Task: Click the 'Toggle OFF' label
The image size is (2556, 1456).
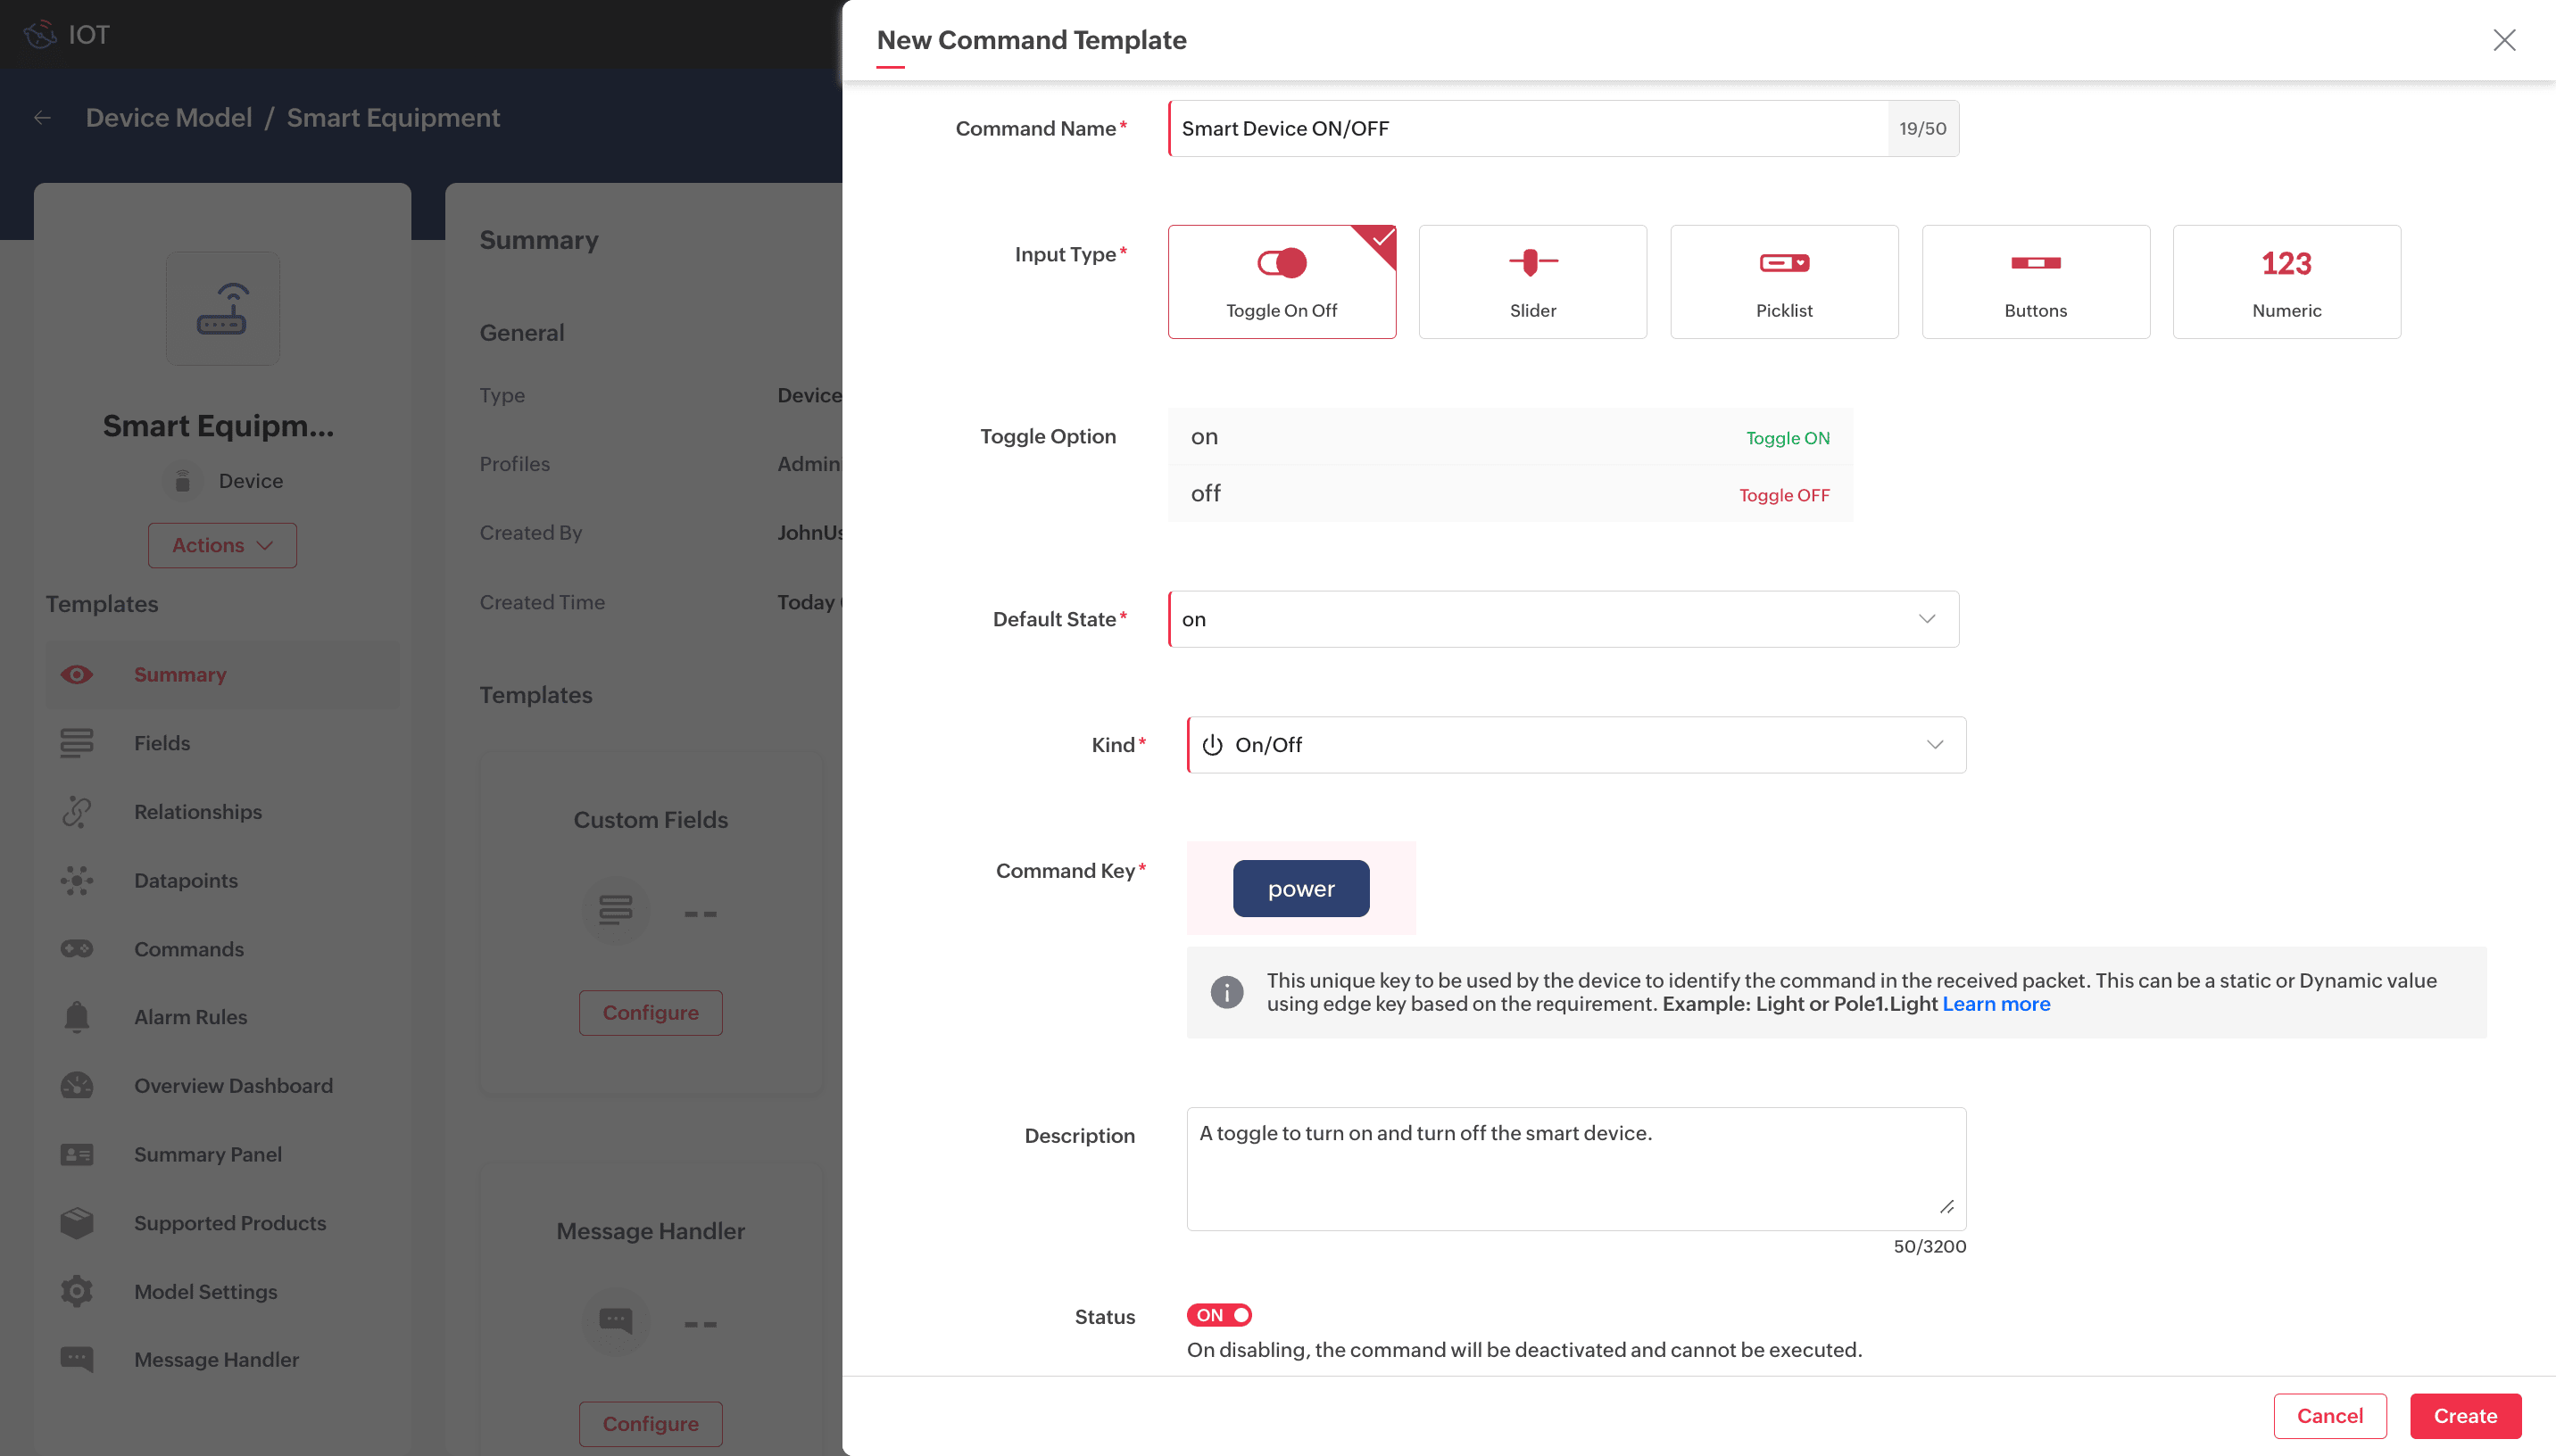Action: pyautogui.click(x=1784, y=495)
